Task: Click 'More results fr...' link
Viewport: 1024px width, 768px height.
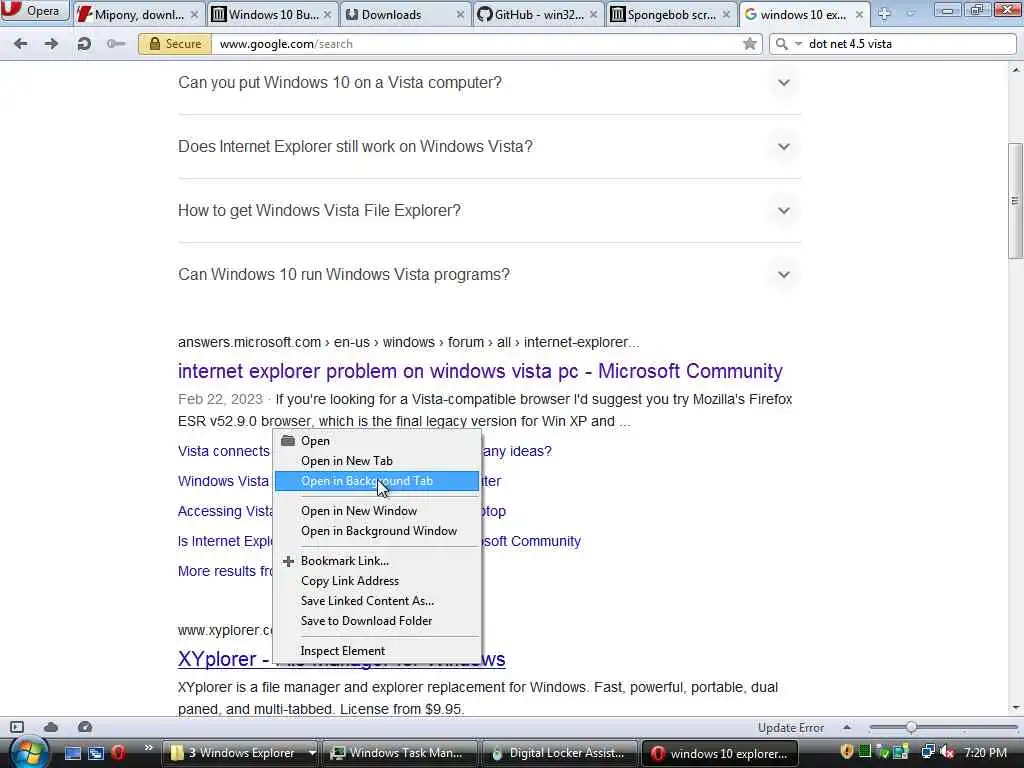Action: click(225, 571)
